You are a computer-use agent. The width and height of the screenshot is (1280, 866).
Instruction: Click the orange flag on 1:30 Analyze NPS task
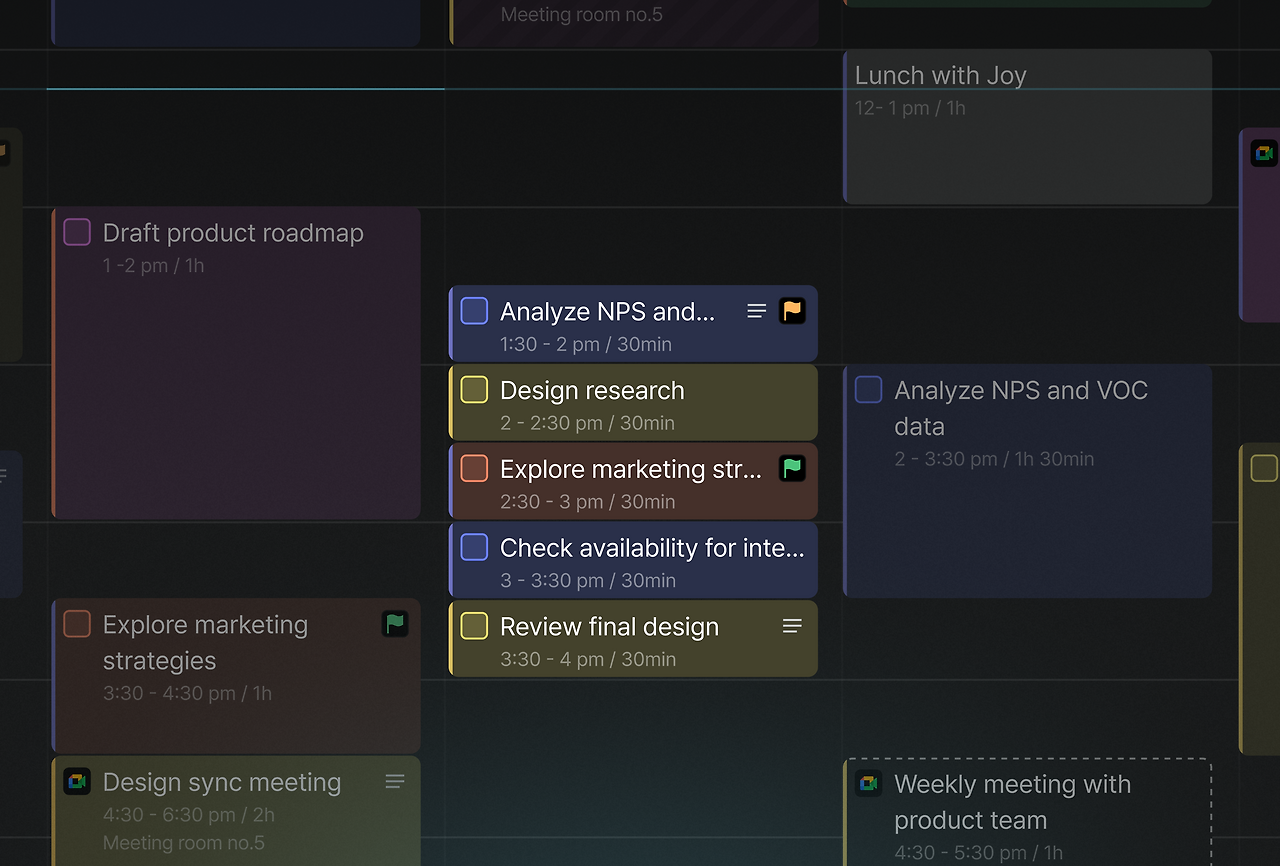point(792,311)
